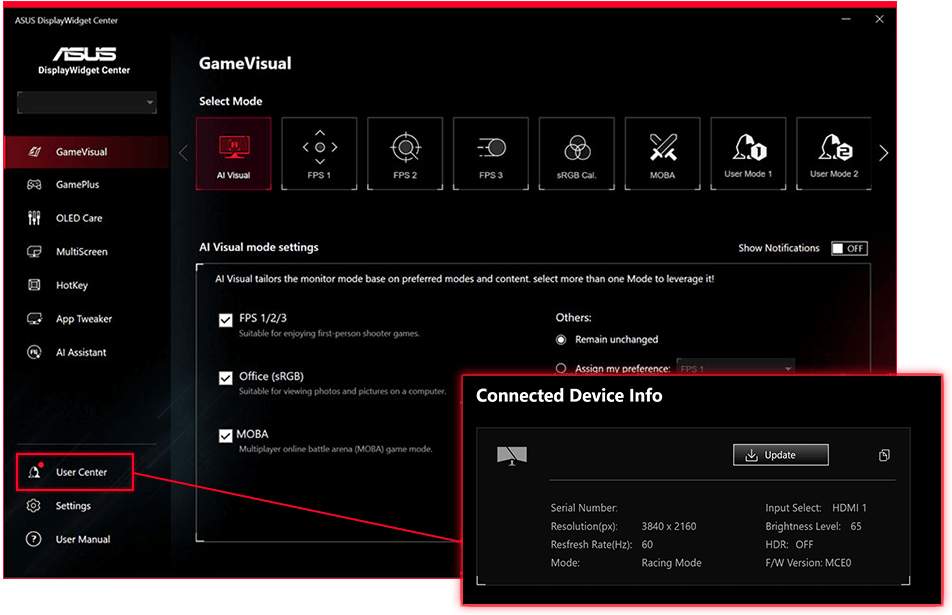This screenshot has height=615, width=952.
Task: Open the Assign my preference FPS 1 dropdown
Action: 735,368
